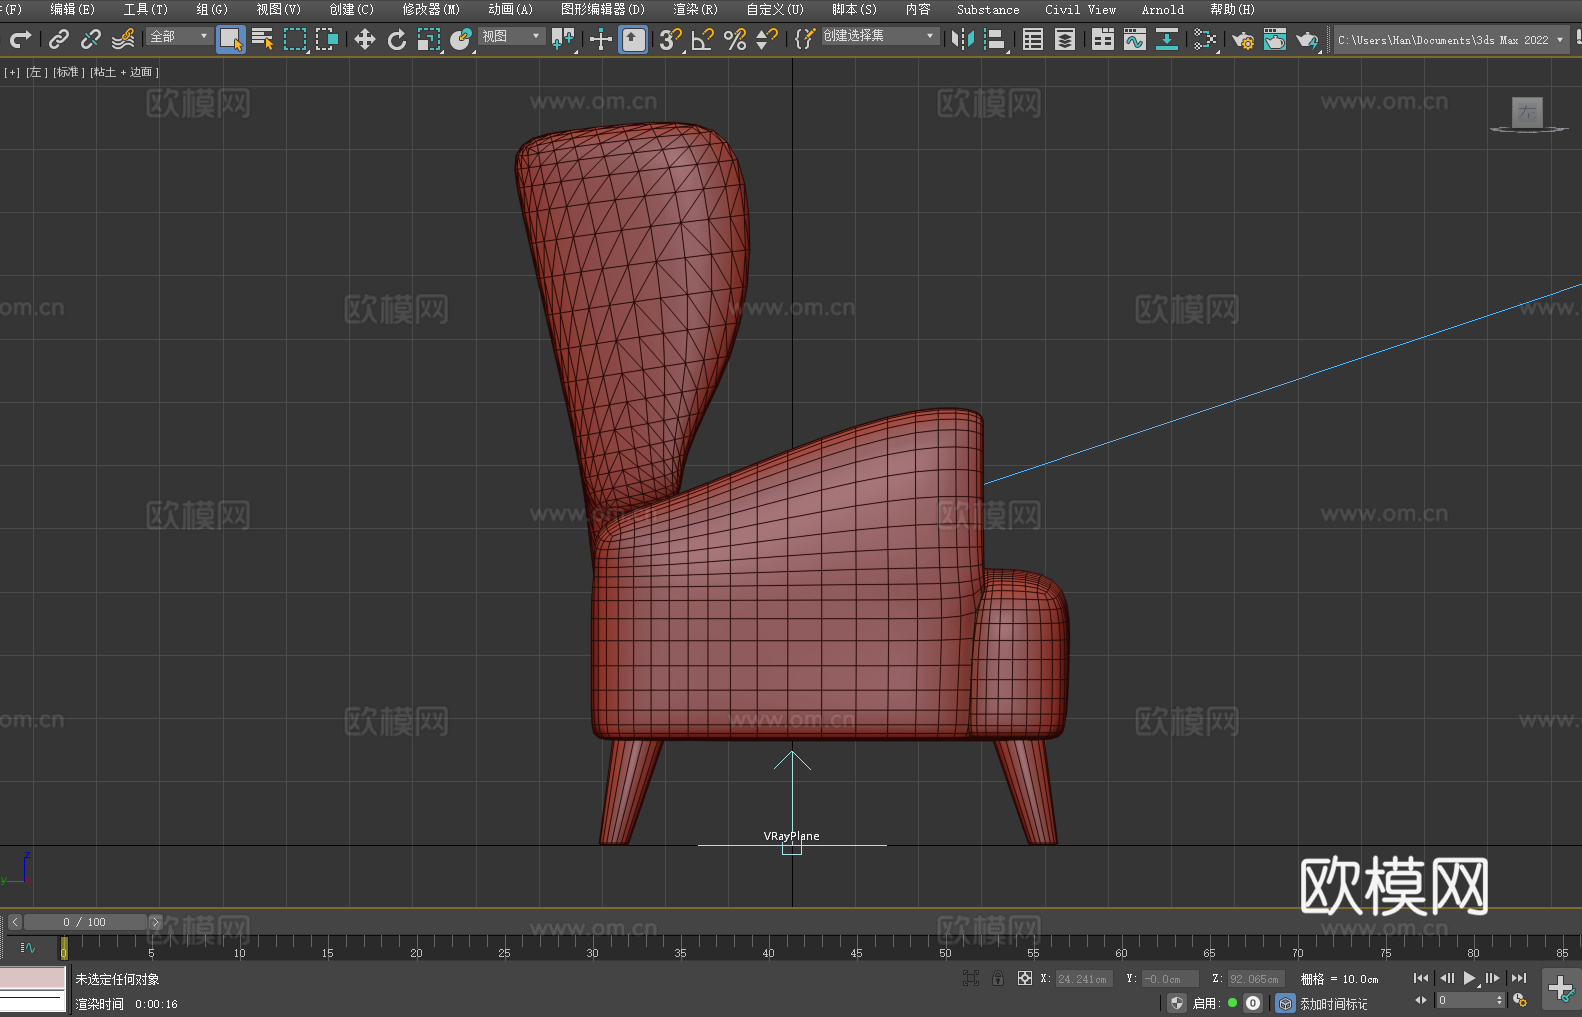Toggle Percent Snap
This screenshot has height=1017, width=1582.
735,39
